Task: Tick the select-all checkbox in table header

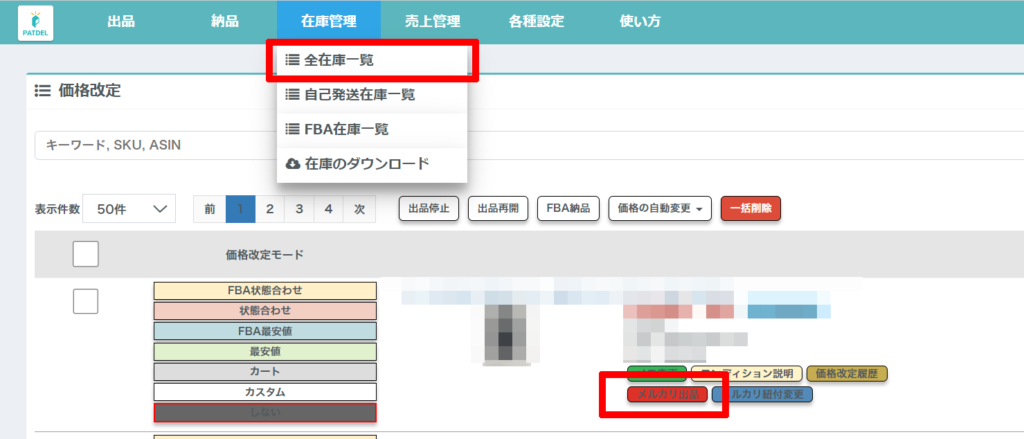Action: click(85, 255)
